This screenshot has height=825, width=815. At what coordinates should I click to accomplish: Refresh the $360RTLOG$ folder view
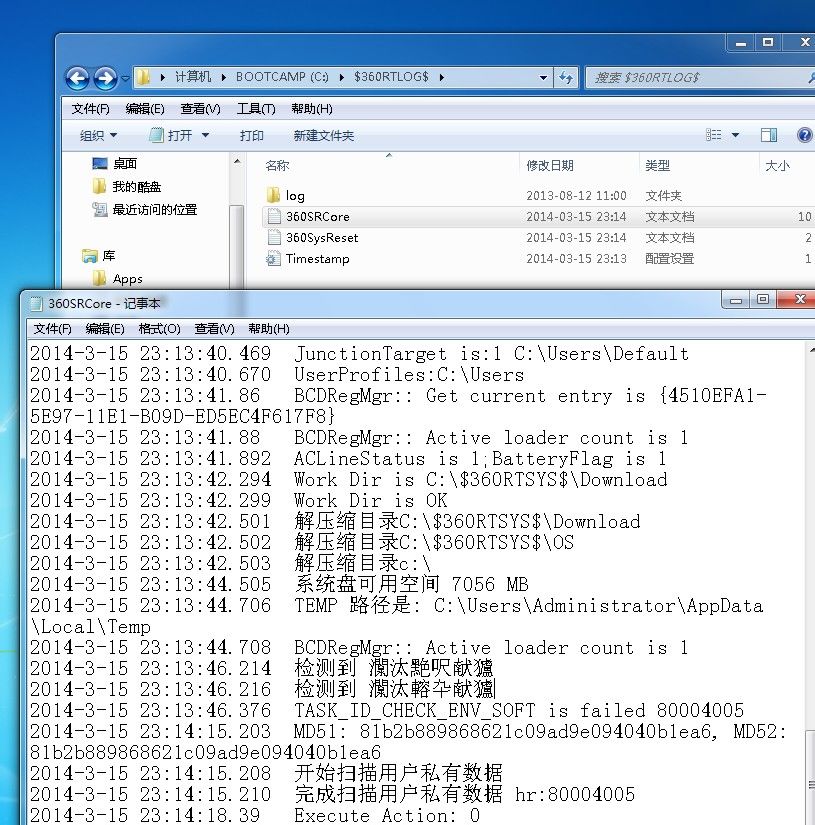point(567,78)
